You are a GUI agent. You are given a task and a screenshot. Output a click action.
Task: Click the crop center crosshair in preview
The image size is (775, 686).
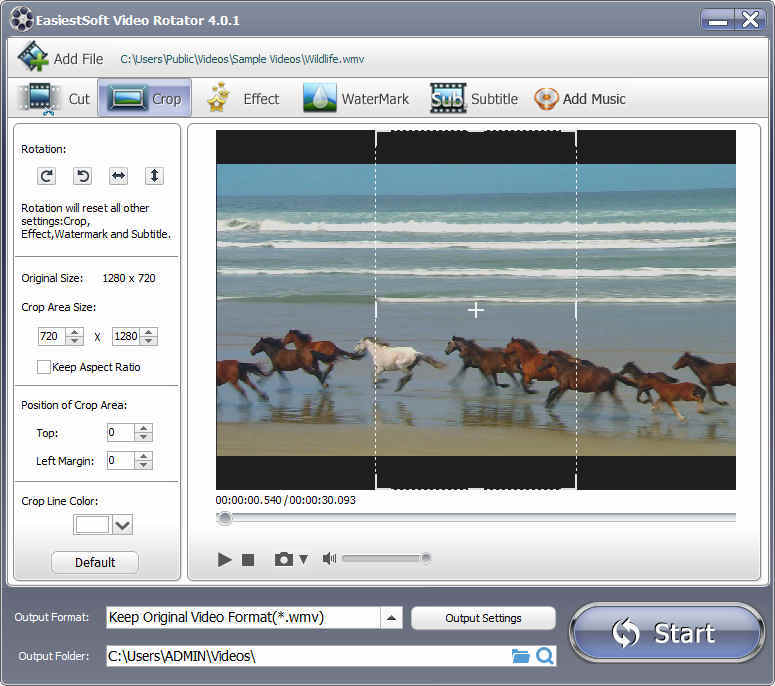pyautogui.click(x=475, y=310)
